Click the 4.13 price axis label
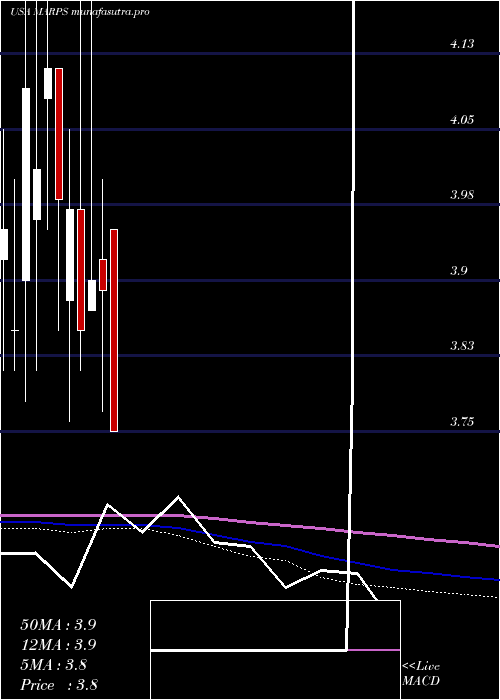The height and width of the screenshot is (700, 500). pyautogui.click(x=462, y=44)
